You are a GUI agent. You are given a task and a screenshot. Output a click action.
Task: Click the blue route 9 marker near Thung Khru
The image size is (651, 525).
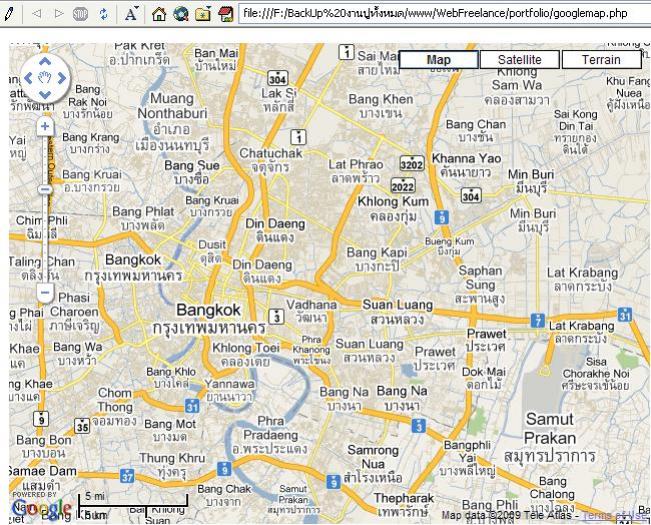(224, 469)
